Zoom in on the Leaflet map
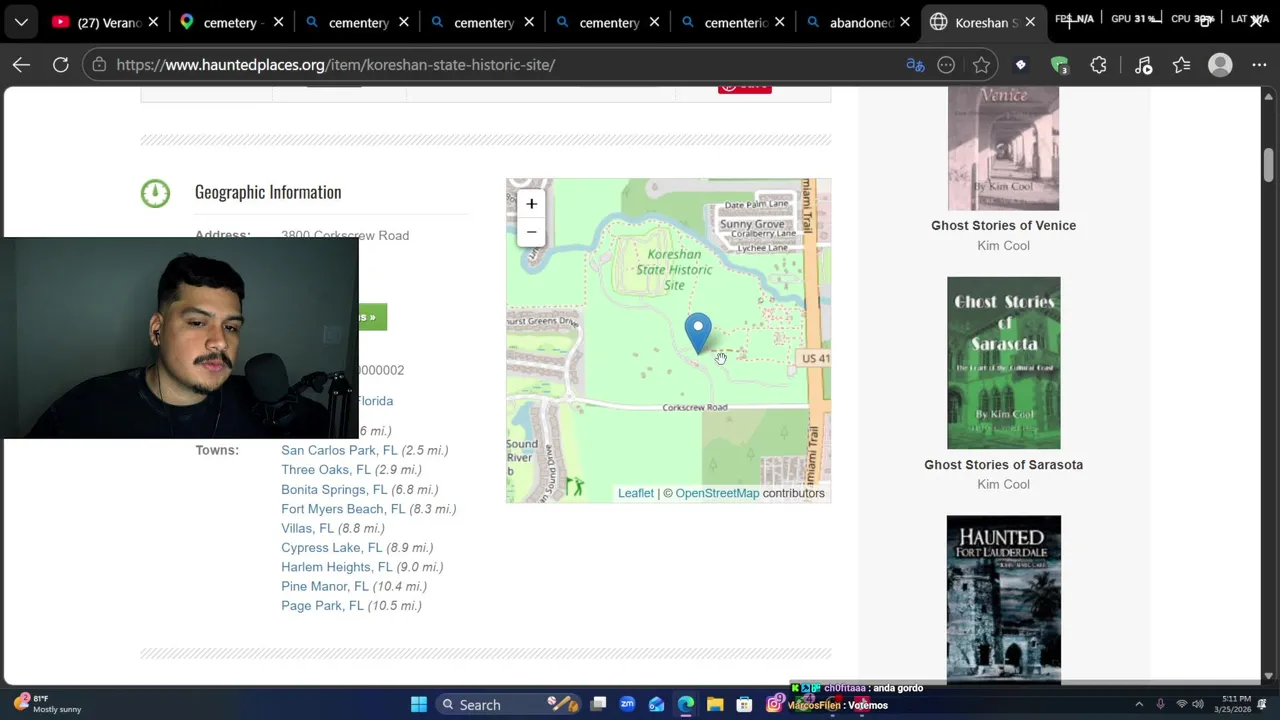 (532, 204)
